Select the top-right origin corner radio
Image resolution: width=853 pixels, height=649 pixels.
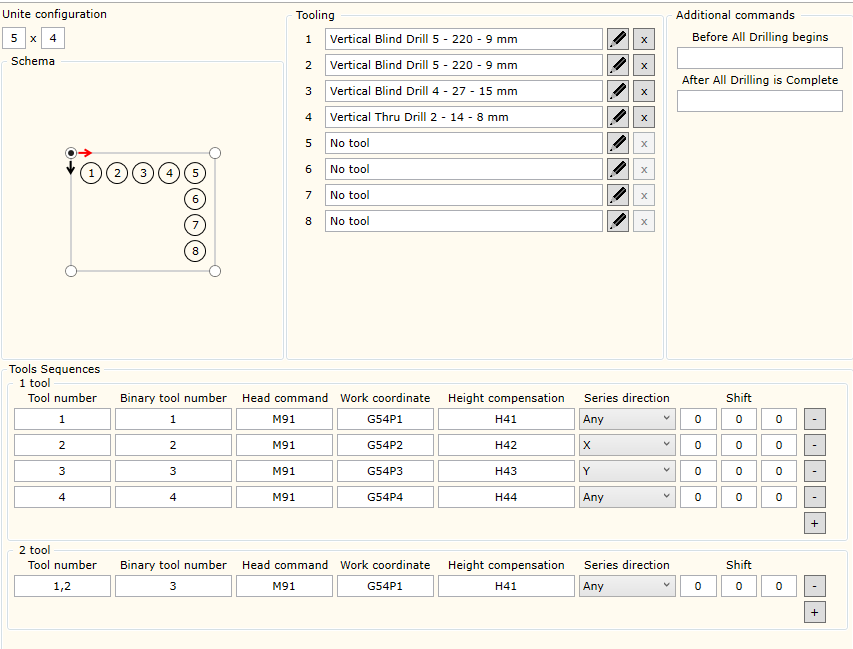click(x=215, y=153)
